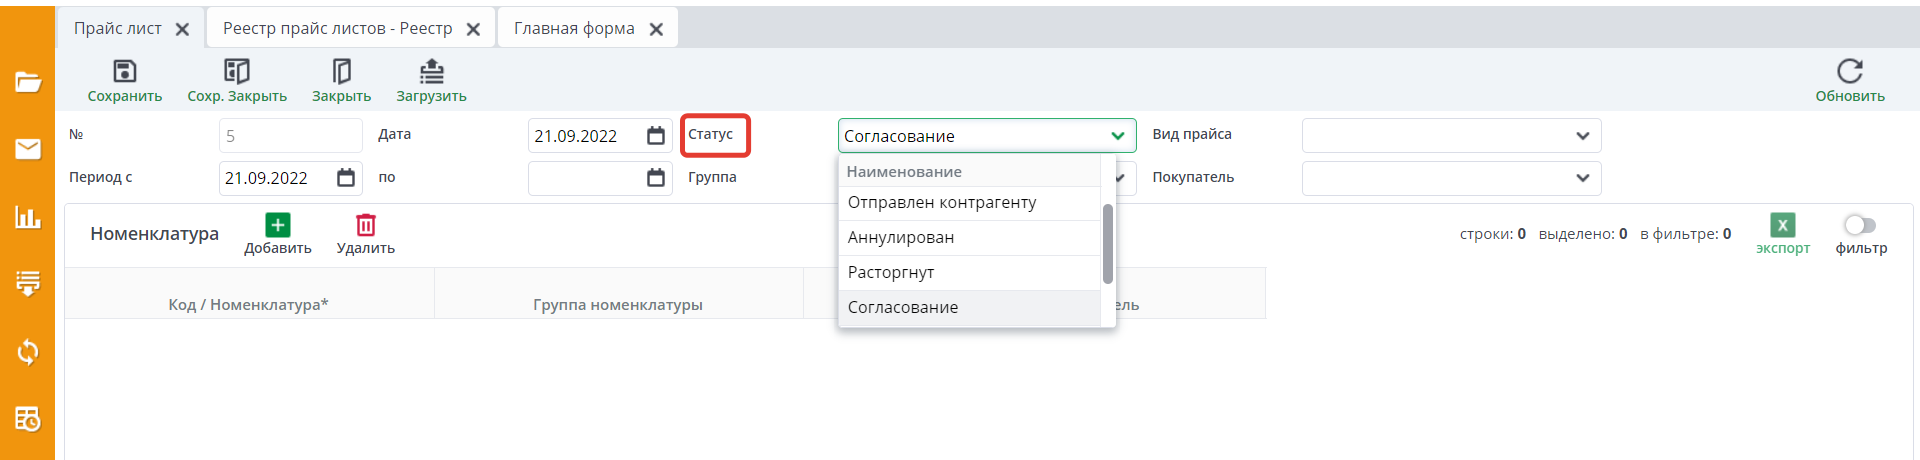Select Отправлен контрагенту status option

[x=942, y=202]
